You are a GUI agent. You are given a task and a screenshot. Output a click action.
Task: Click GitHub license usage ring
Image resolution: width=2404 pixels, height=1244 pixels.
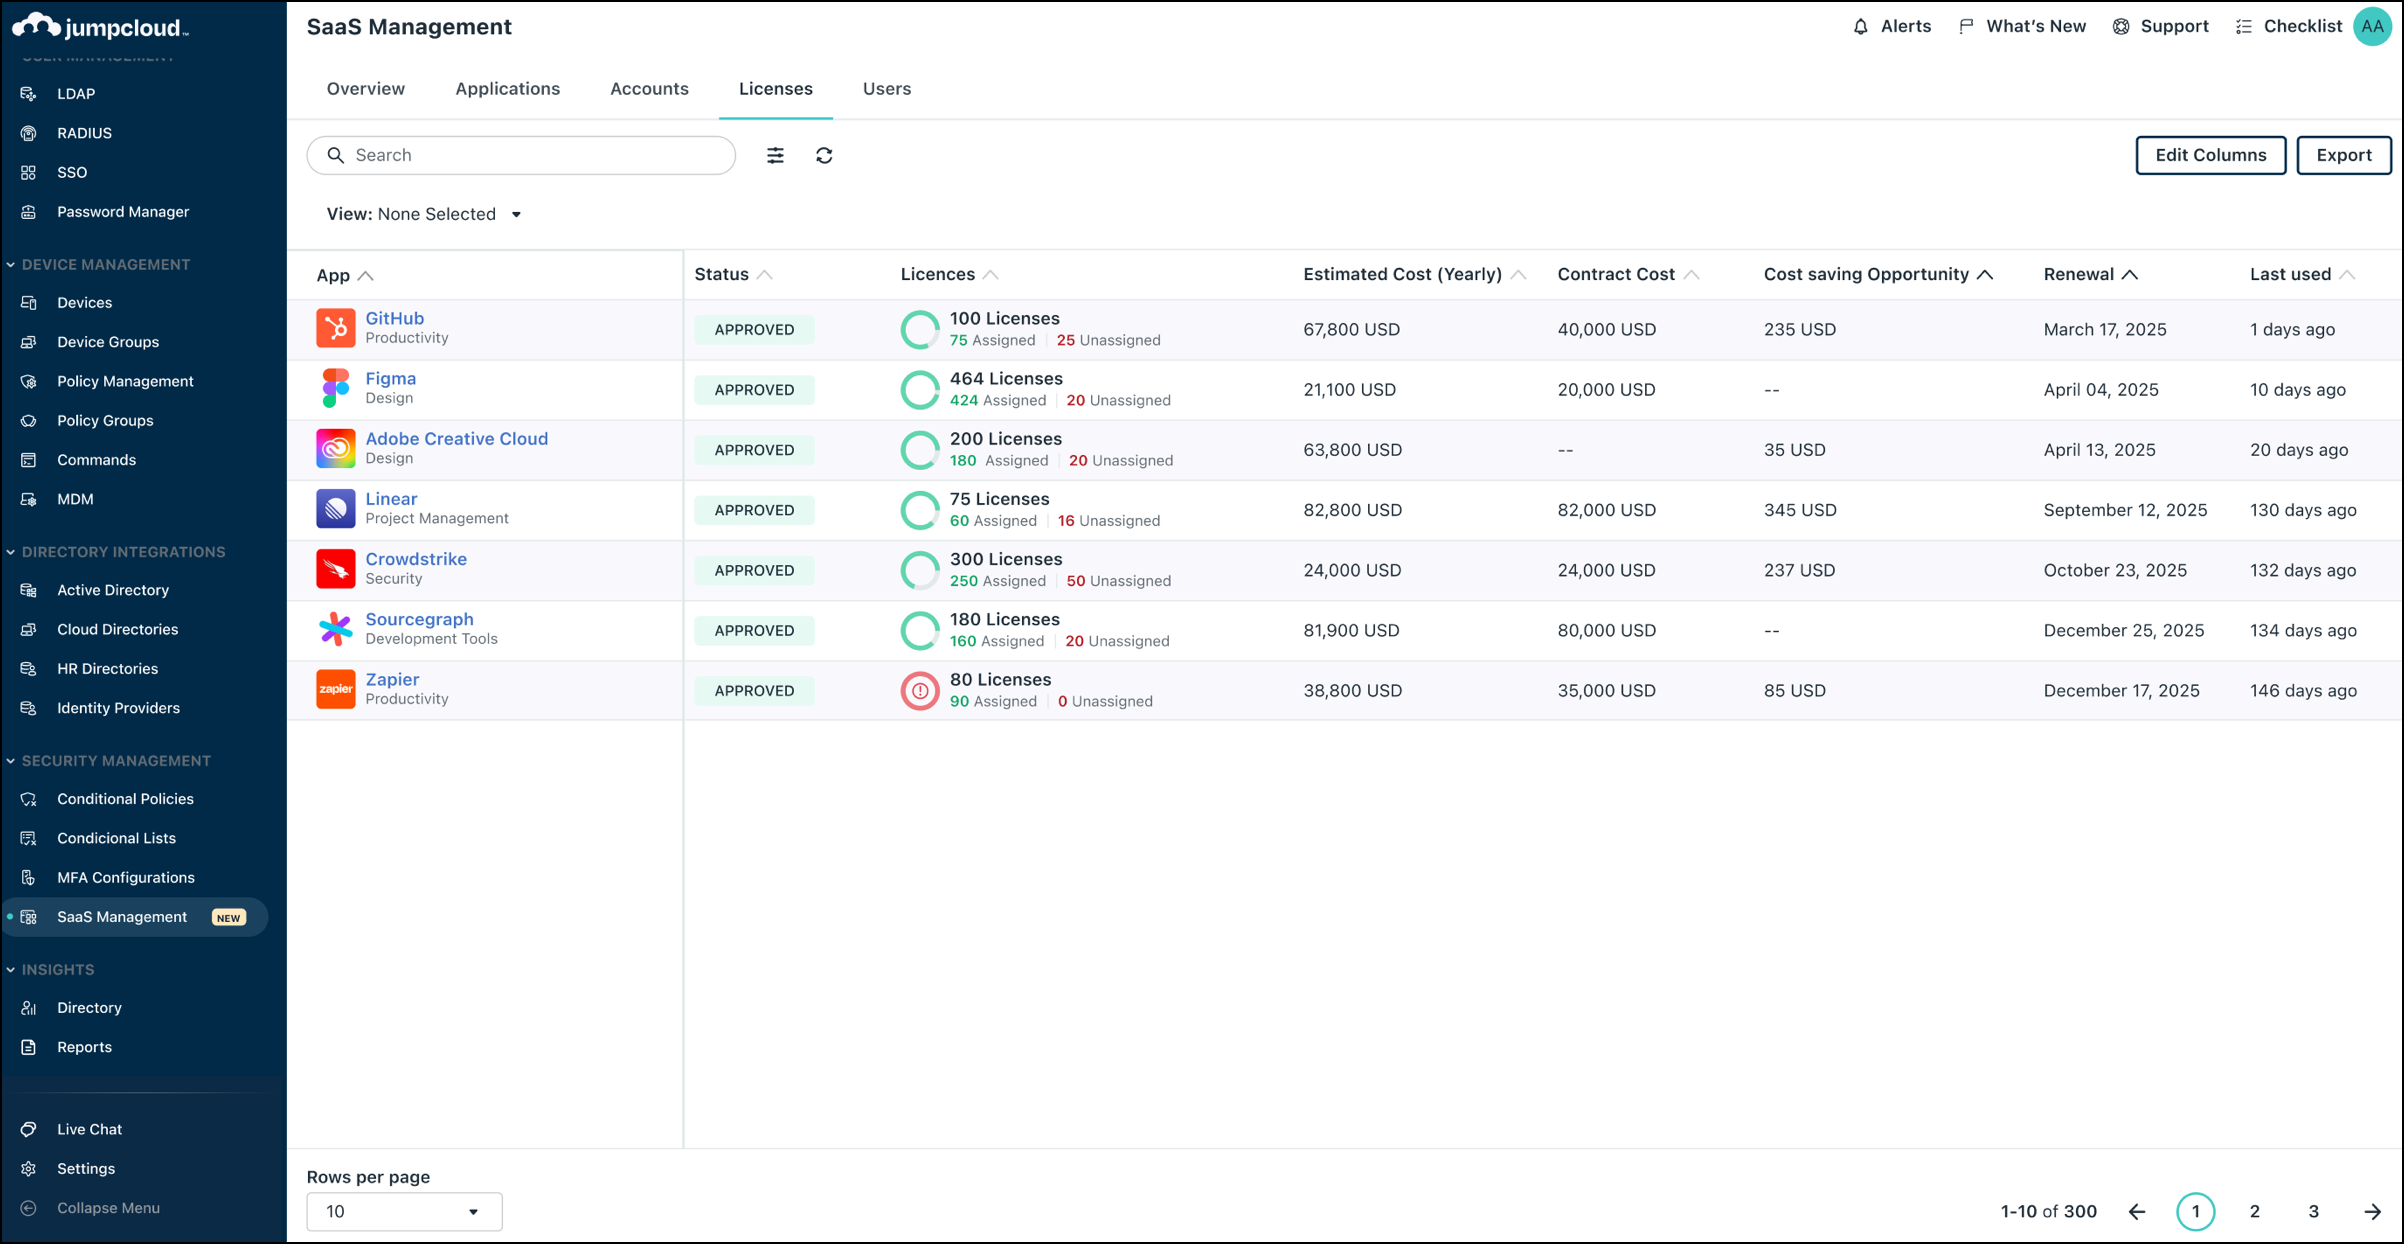click(920, 329)
